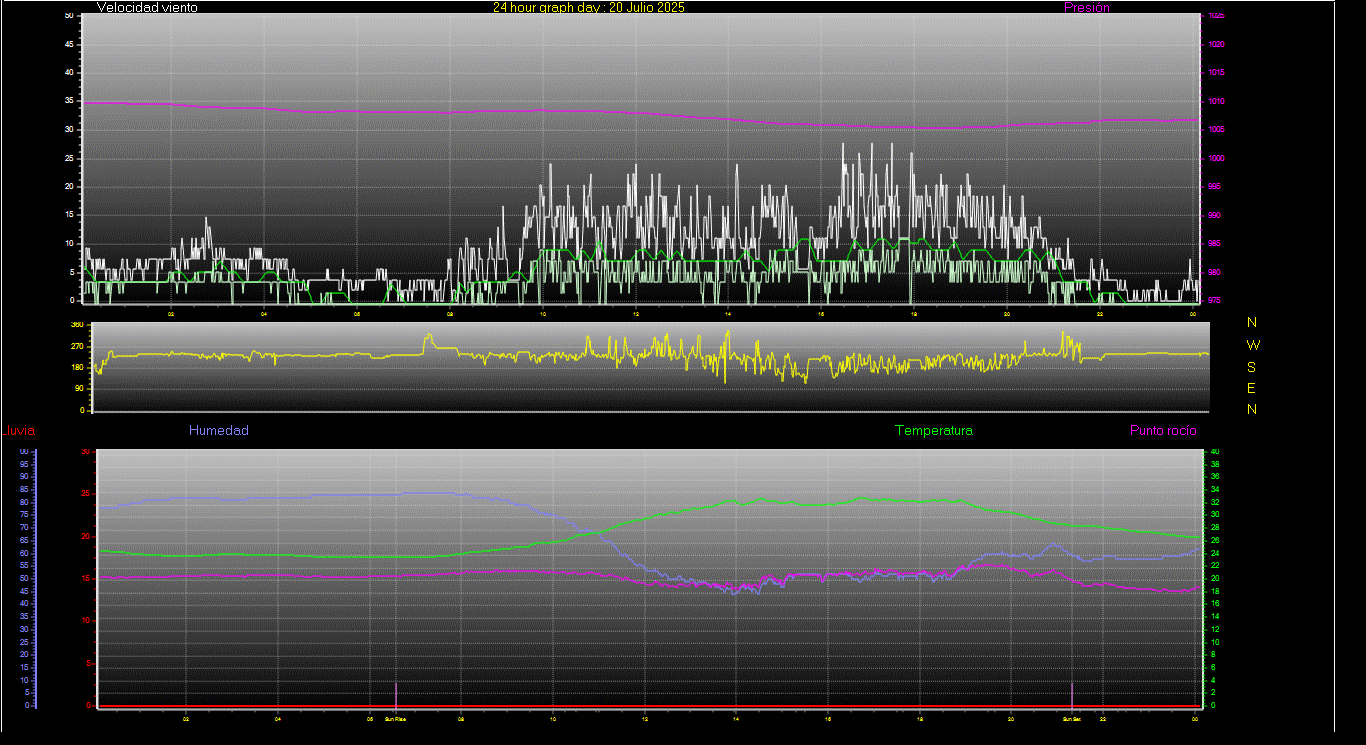Click the 1000 pressure axis value
Screen dimensions: 1366x745
1215,158
